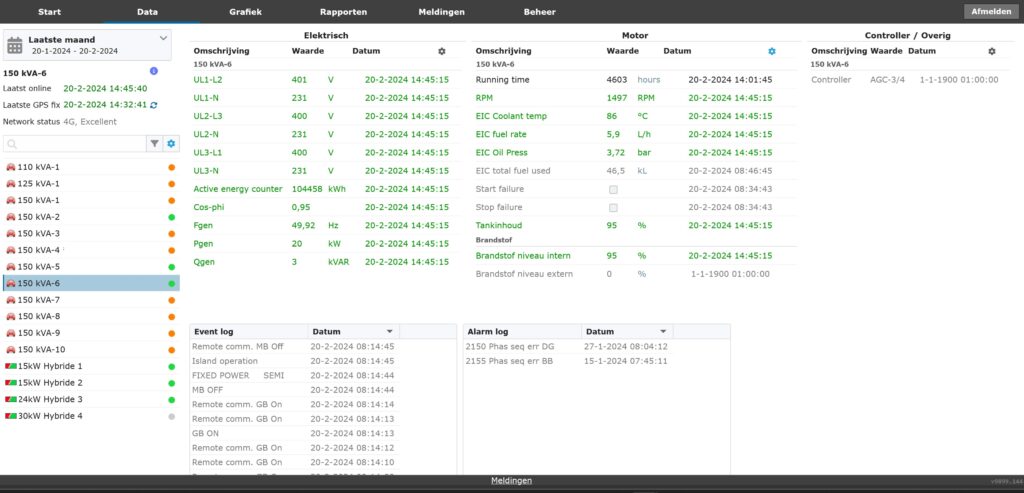Open the Rapporten tab
Image resolution: width=1024 pixels, height=493 pixels.
[x=343, y=12]
